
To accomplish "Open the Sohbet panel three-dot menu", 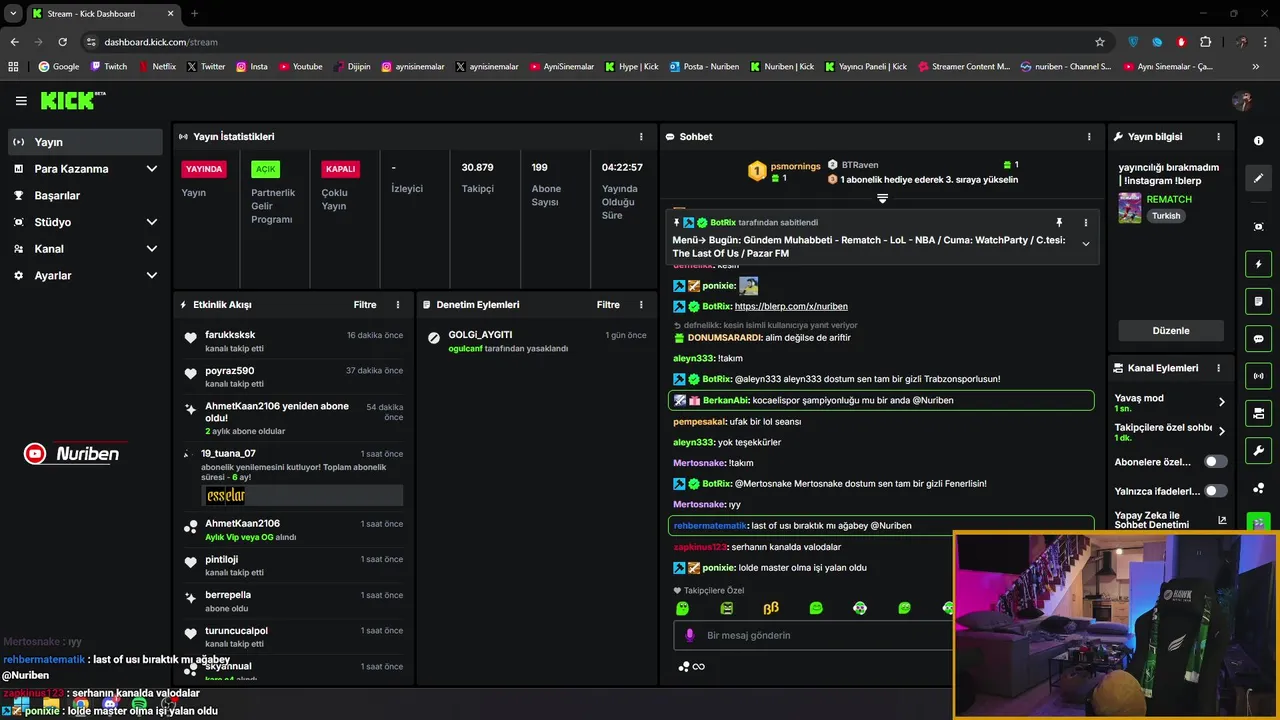I will pyautogui.click(x=1089, y=137).
